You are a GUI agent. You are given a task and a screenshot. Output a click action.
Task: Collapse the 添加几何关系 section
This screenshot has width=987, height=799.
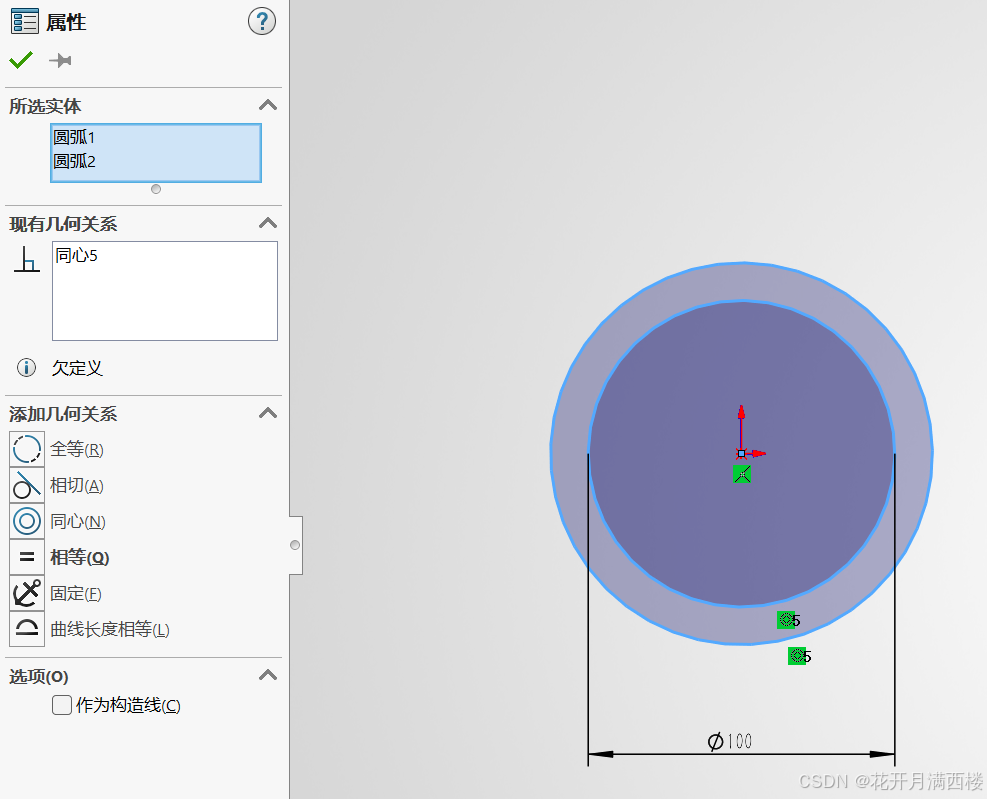click(268, 413)
